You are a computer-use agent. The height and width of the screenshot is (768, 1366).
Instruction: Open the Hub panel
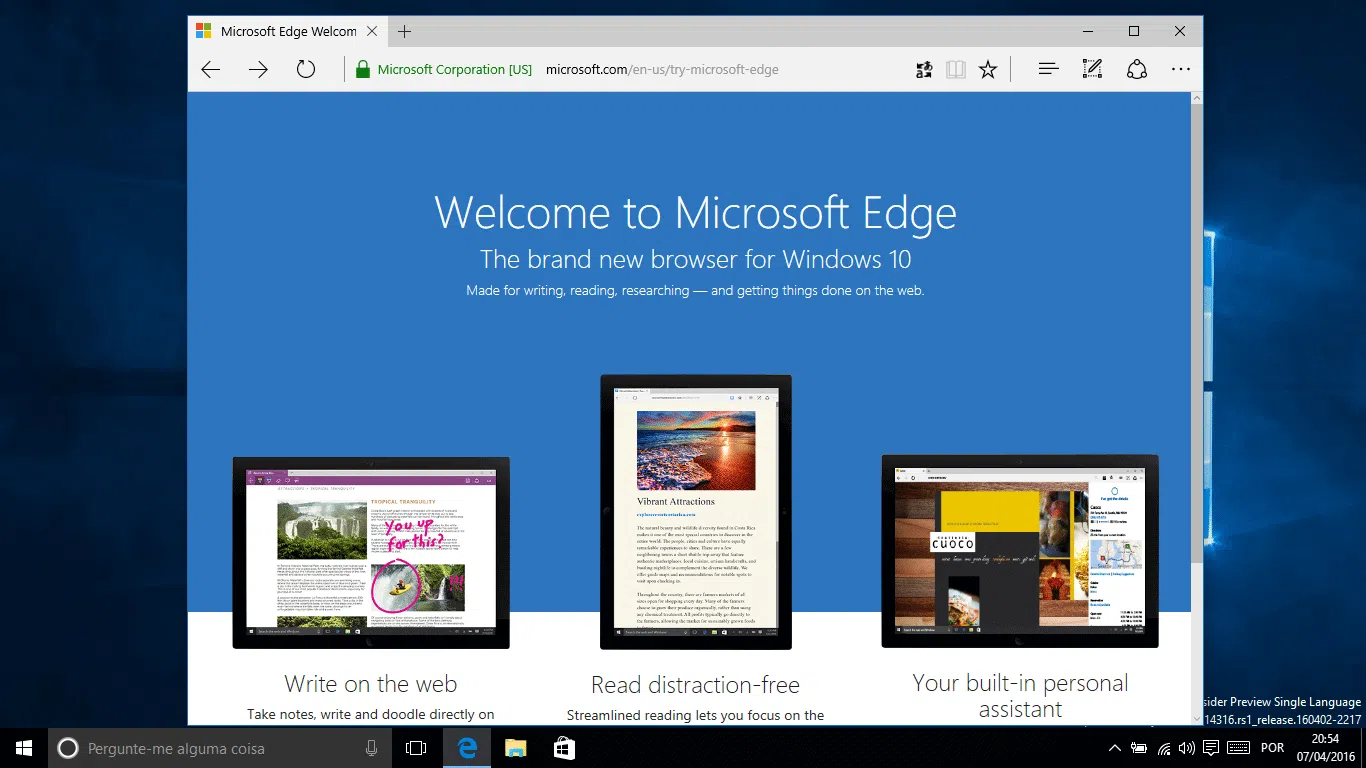(x=1048, y=69)
